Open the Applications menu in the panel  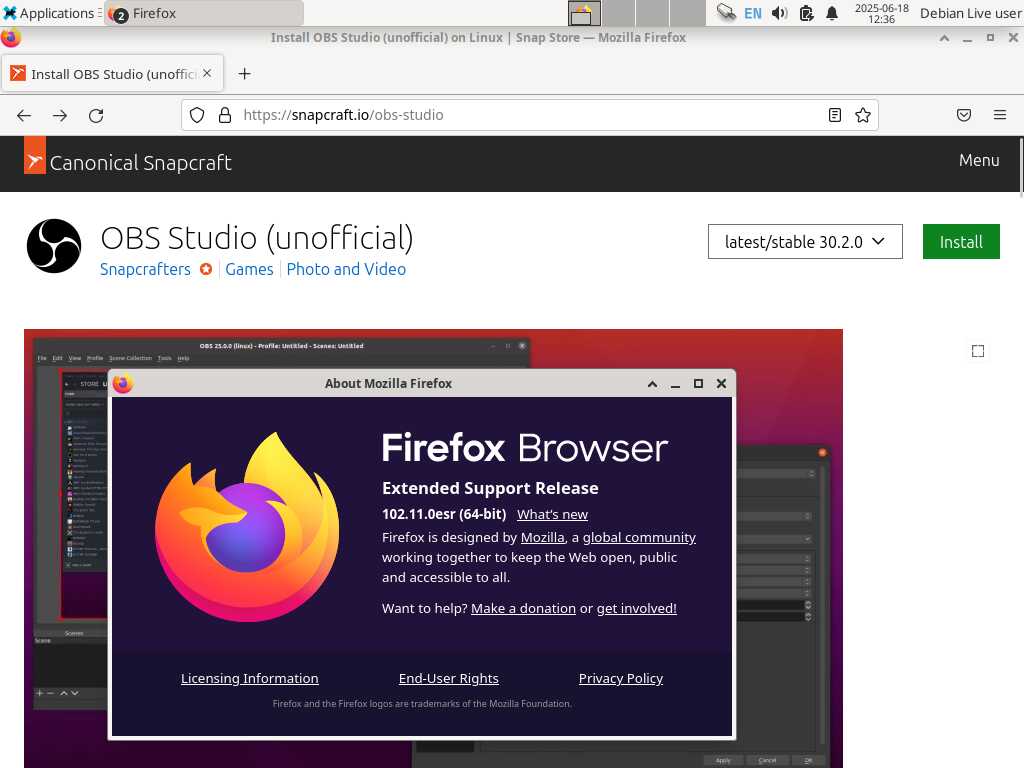pyautogui.click(x=51, y=13)
